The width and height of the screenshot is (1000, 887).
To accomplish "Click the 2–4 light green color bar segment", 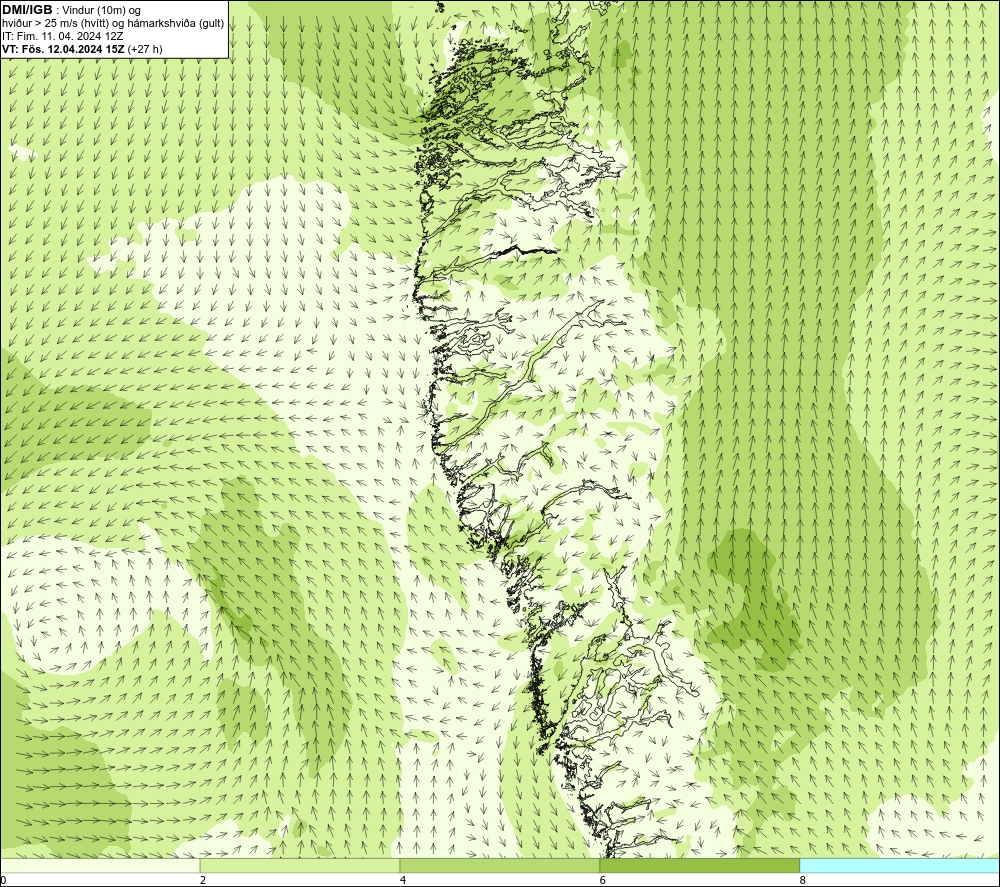I will coord(300,865).
